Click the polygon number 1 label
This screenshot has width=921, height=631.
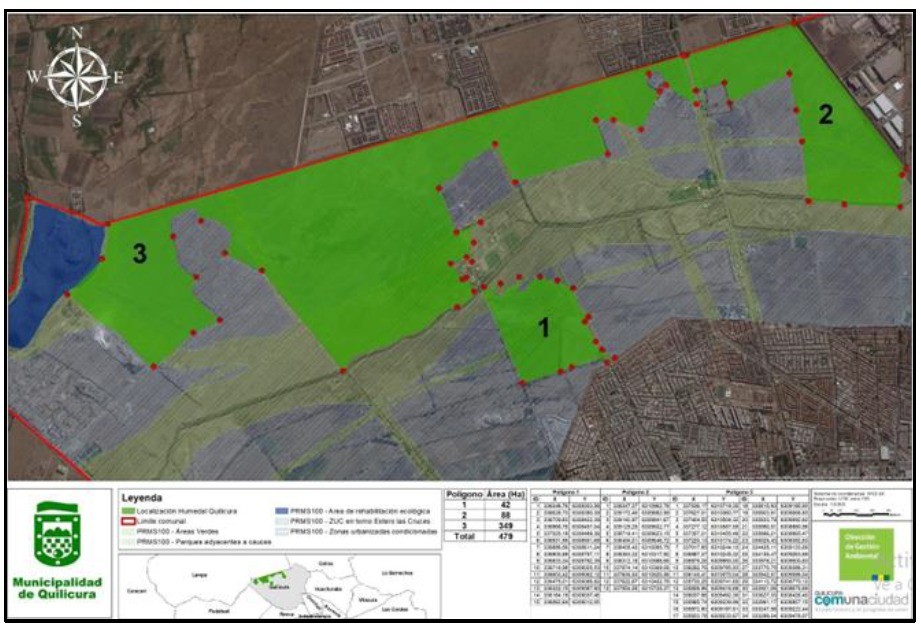pos(544,328)
